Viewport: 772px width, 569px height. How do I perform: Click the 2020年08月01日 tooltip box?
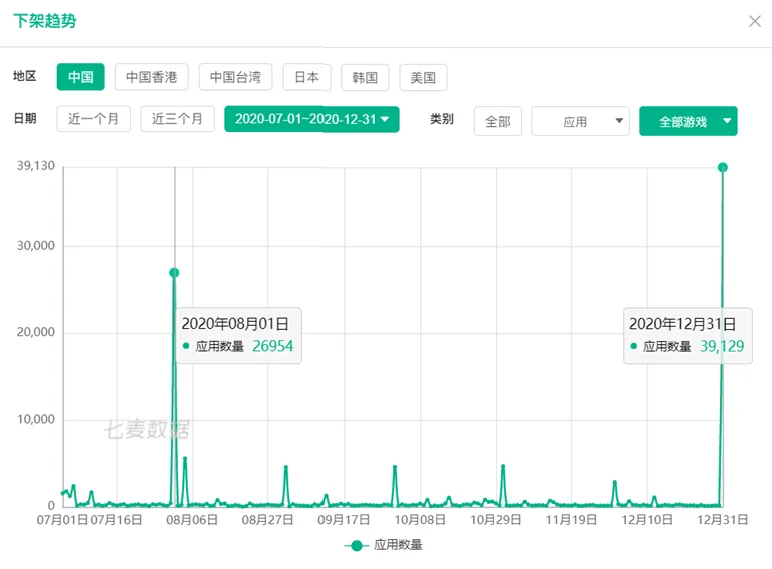pyautogui.click(x=238, y=335)
